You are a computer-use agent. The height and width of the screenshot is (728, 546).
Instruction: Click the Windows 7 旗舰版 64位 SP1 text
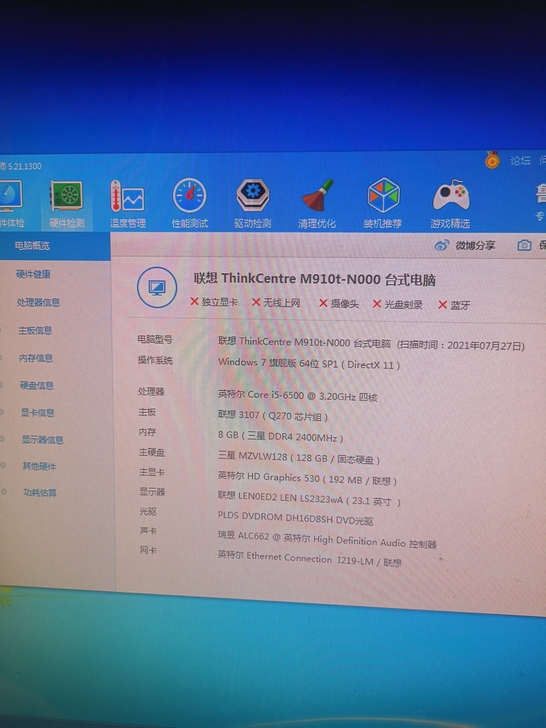309,364
